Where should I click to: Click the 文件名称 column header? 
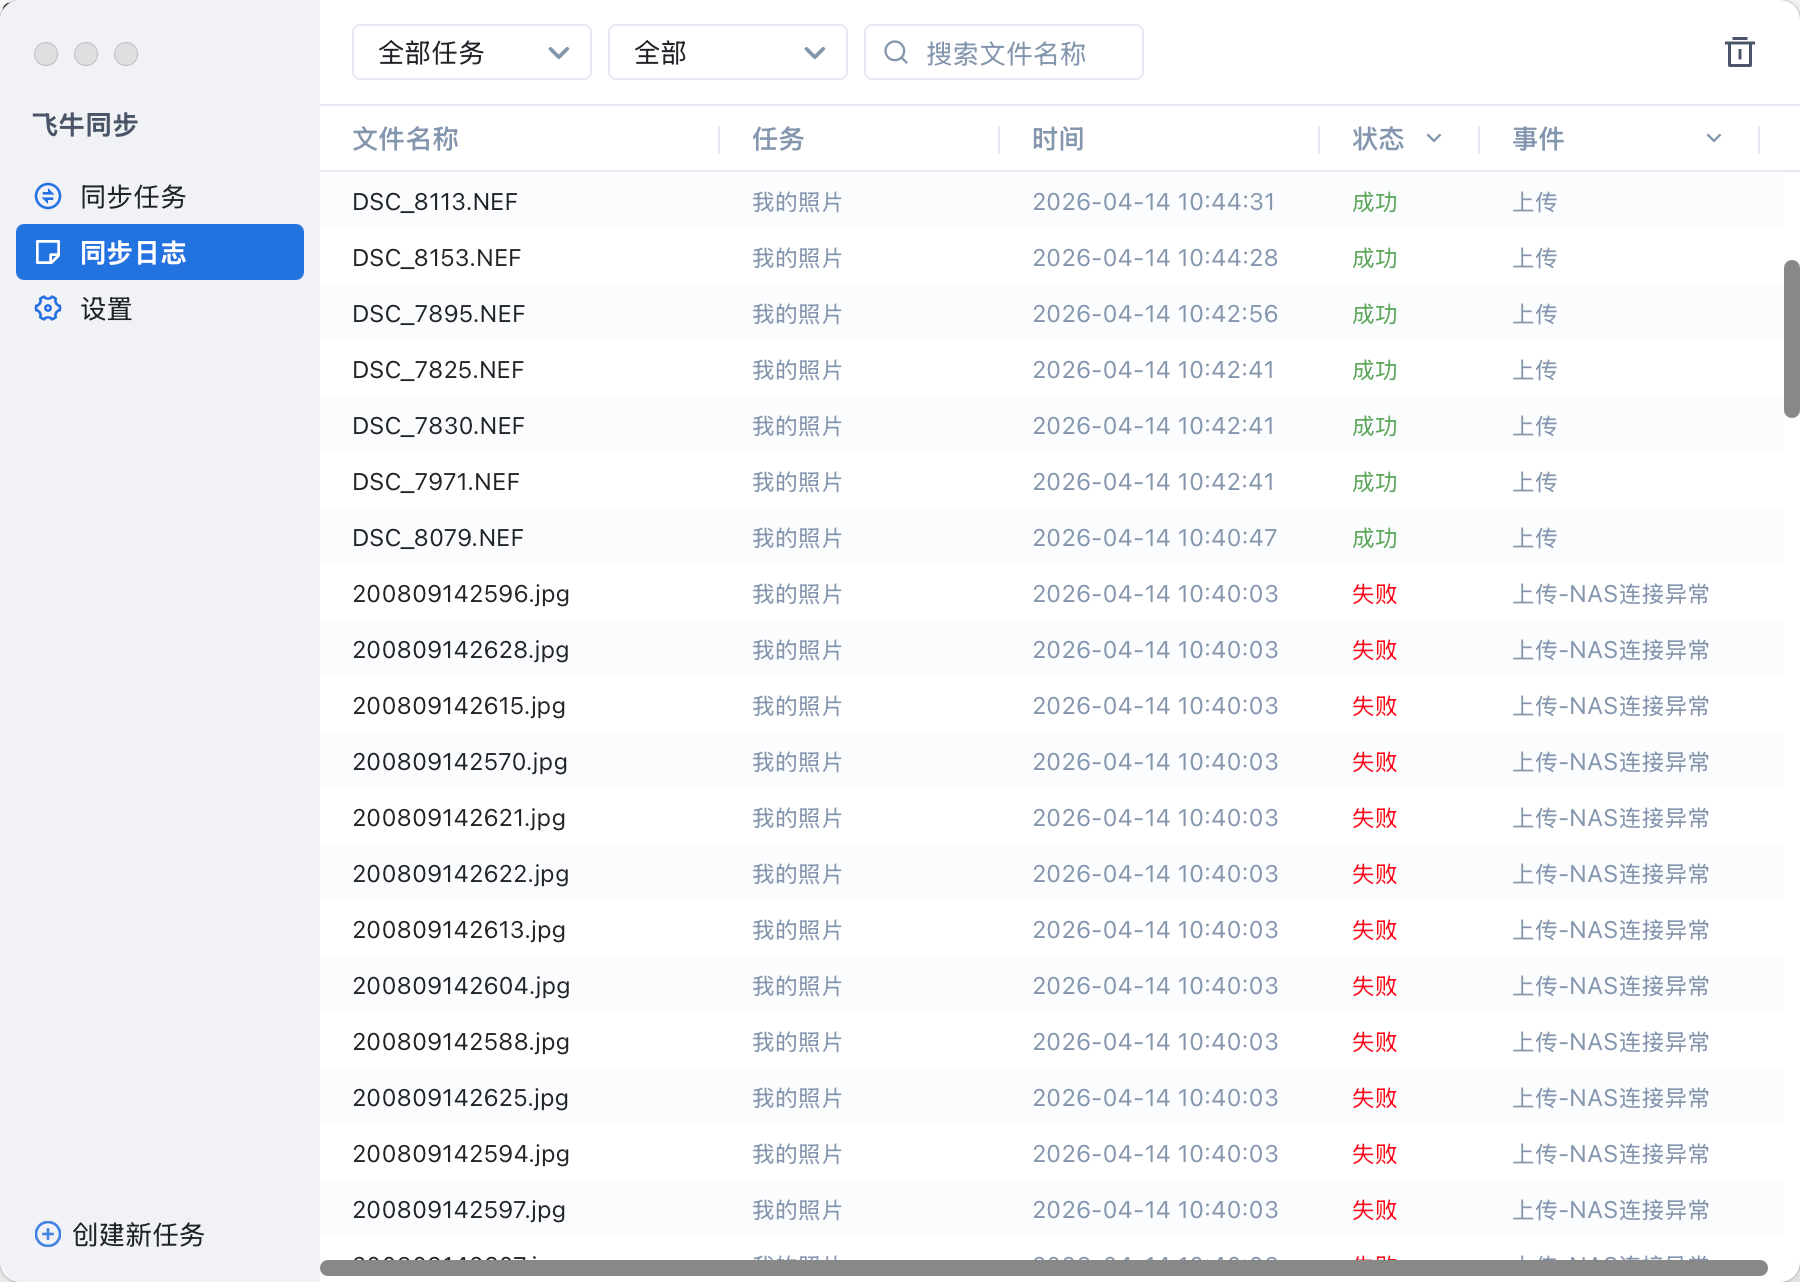[404, 139]
